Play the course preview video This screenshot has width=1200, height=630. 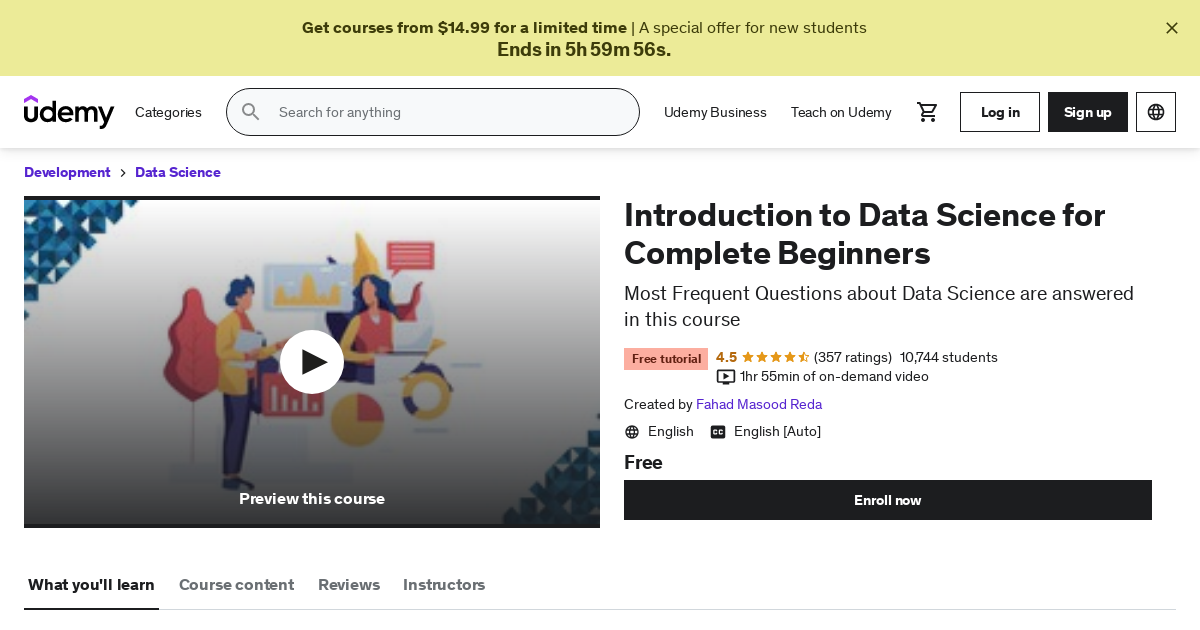(312, 362)
